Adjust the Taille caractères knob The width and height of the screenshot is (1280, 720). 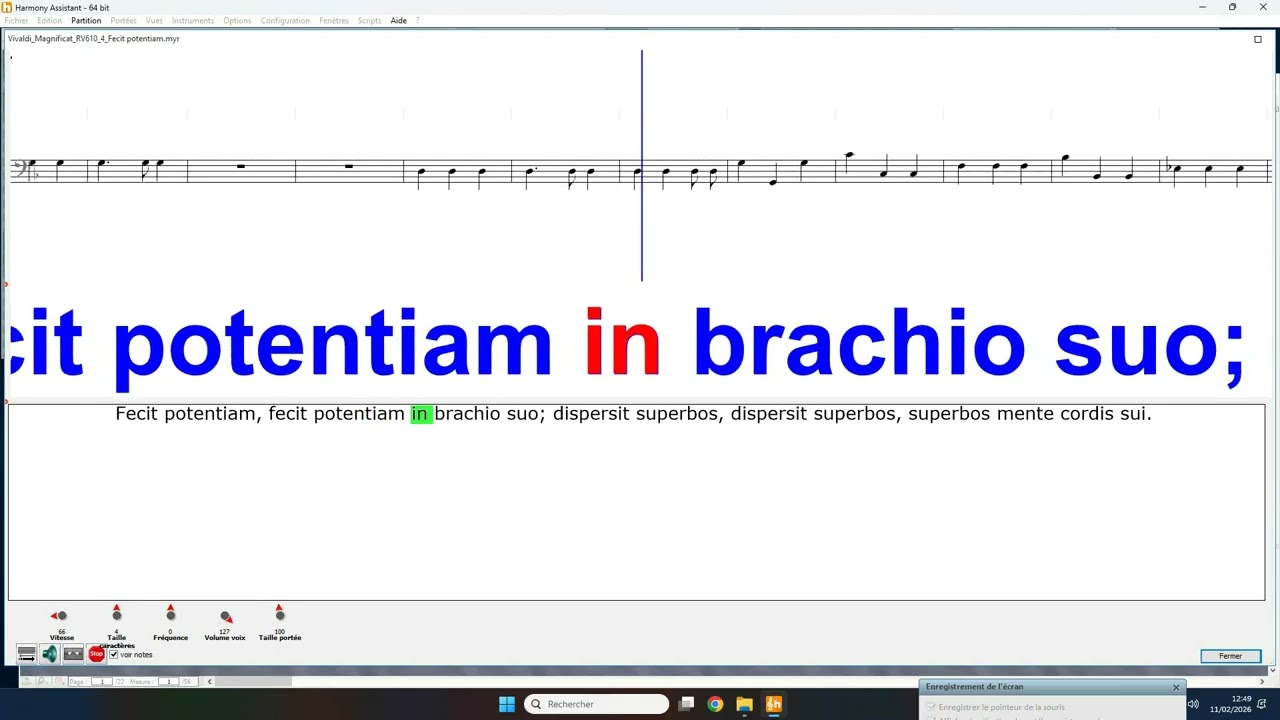pos(117,614)
